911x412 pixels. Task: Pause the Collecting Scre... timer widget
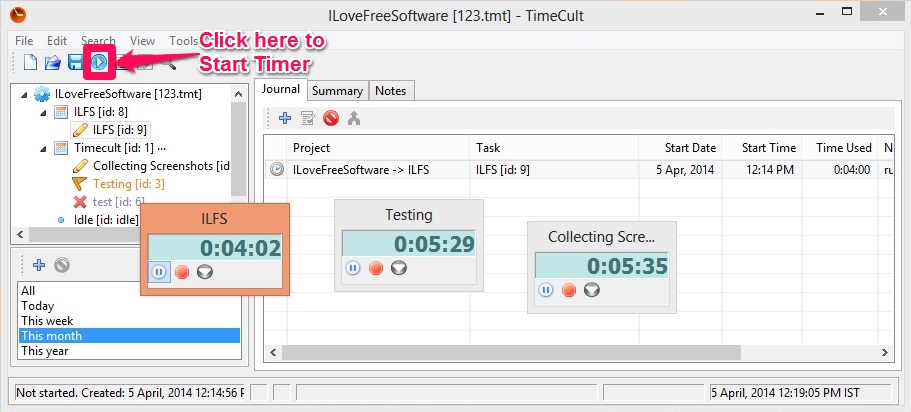(x=546, y=289)
